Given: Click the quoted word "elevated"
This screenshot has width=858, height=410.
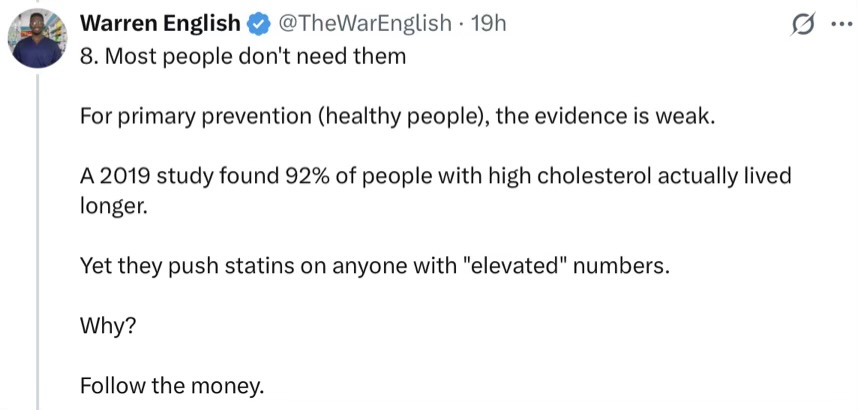Looking at the screenshot, I should (x=518, y=267).
